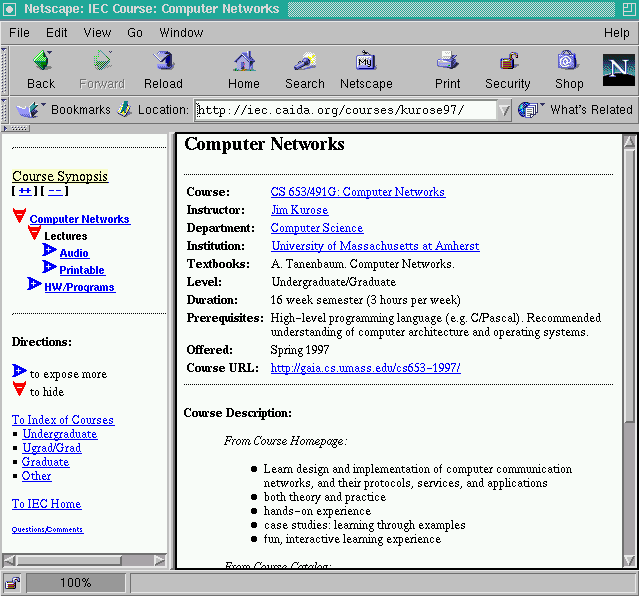Collapse the location toolbar grip handle
This screenshot has width=639, height=596.
(4, 110)
